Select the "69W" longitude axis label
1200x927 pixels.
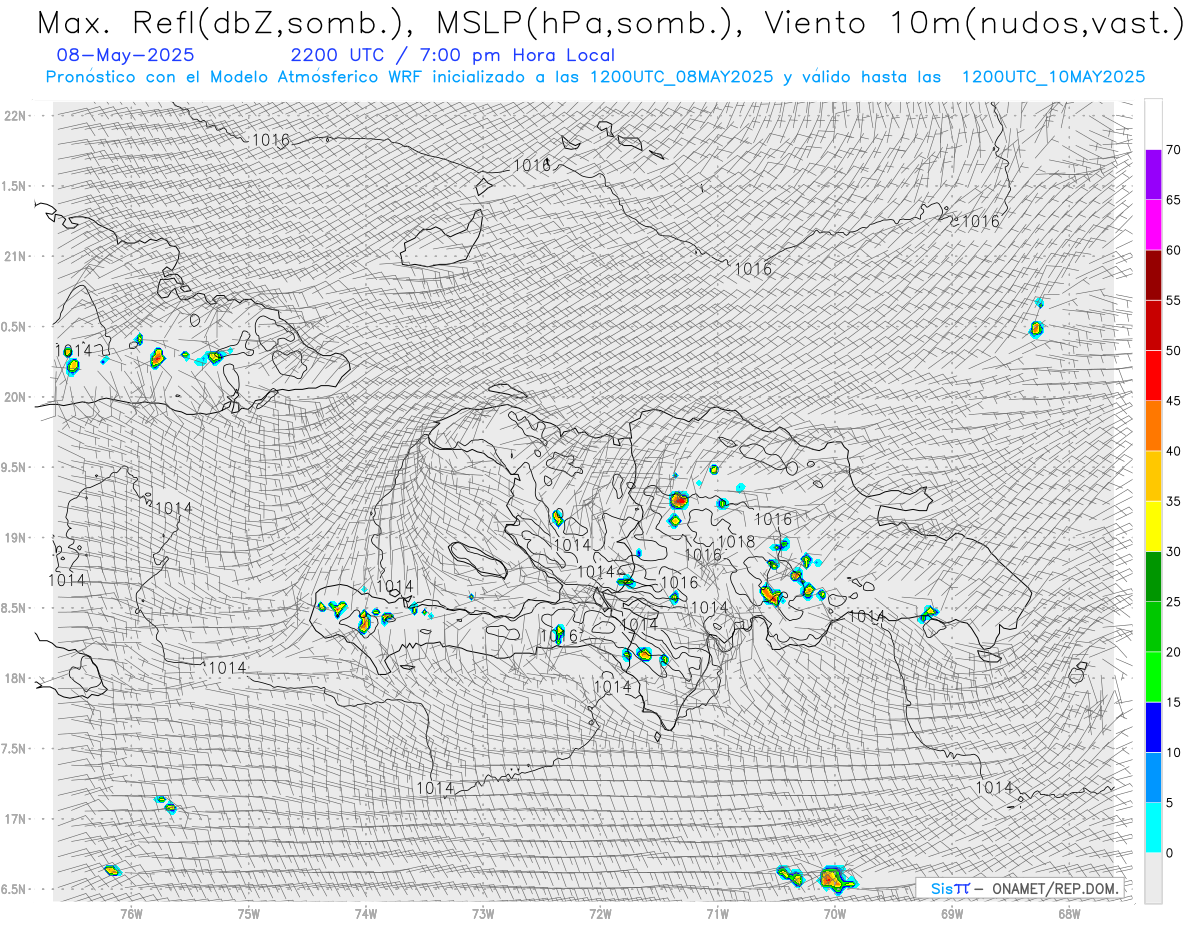point(952,914)
